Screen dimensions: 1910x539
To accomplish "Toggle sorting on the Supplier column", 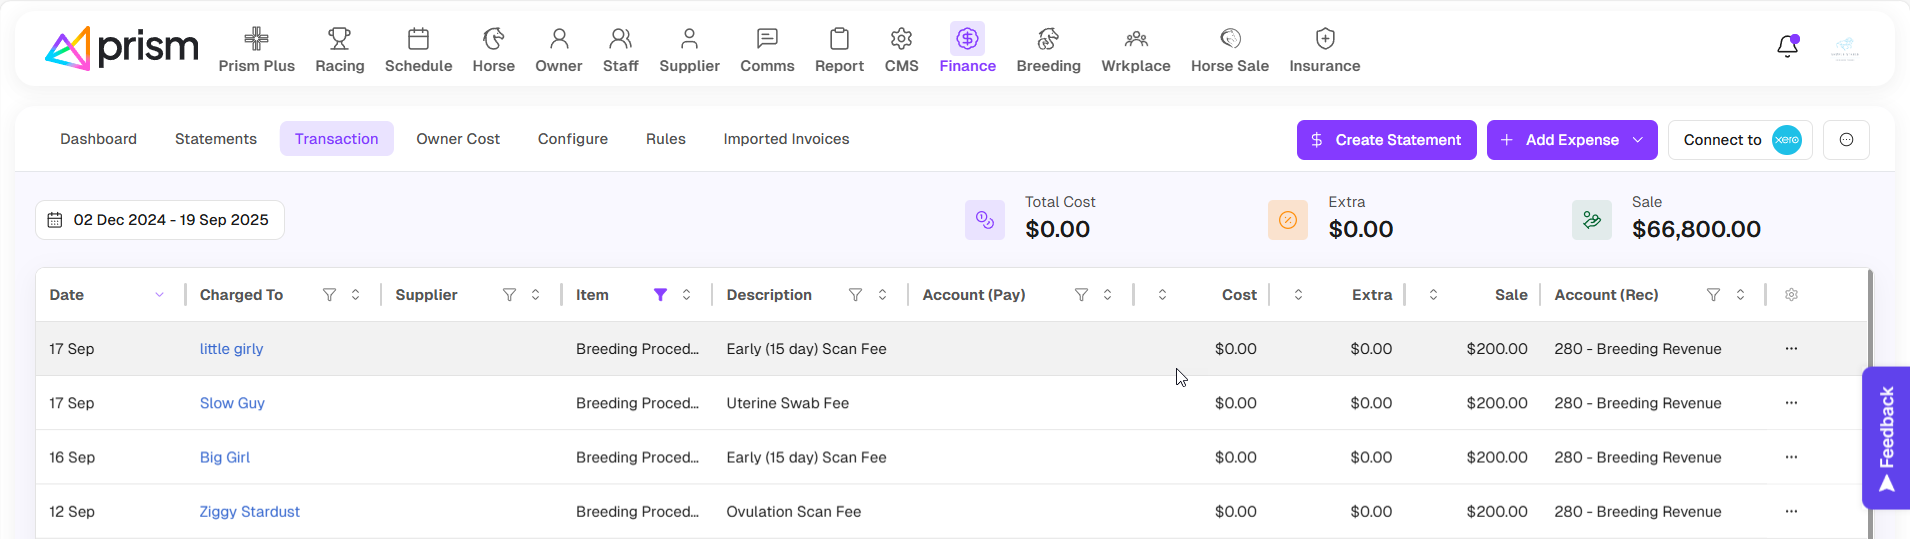I will click(536, 295).
